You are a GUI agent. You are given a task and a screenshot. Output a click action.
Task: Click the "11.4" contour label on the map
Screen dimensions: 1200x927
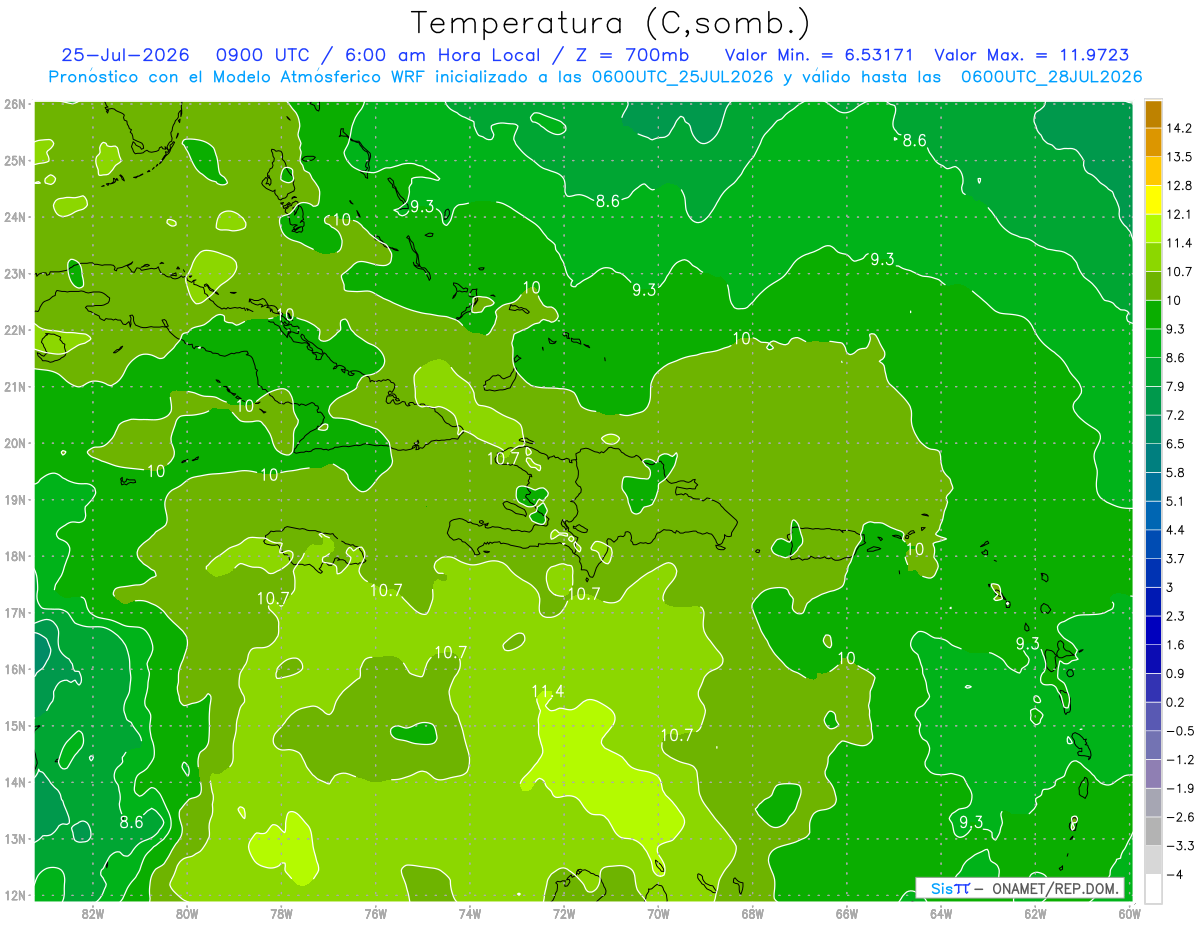(x=548, y=691)
